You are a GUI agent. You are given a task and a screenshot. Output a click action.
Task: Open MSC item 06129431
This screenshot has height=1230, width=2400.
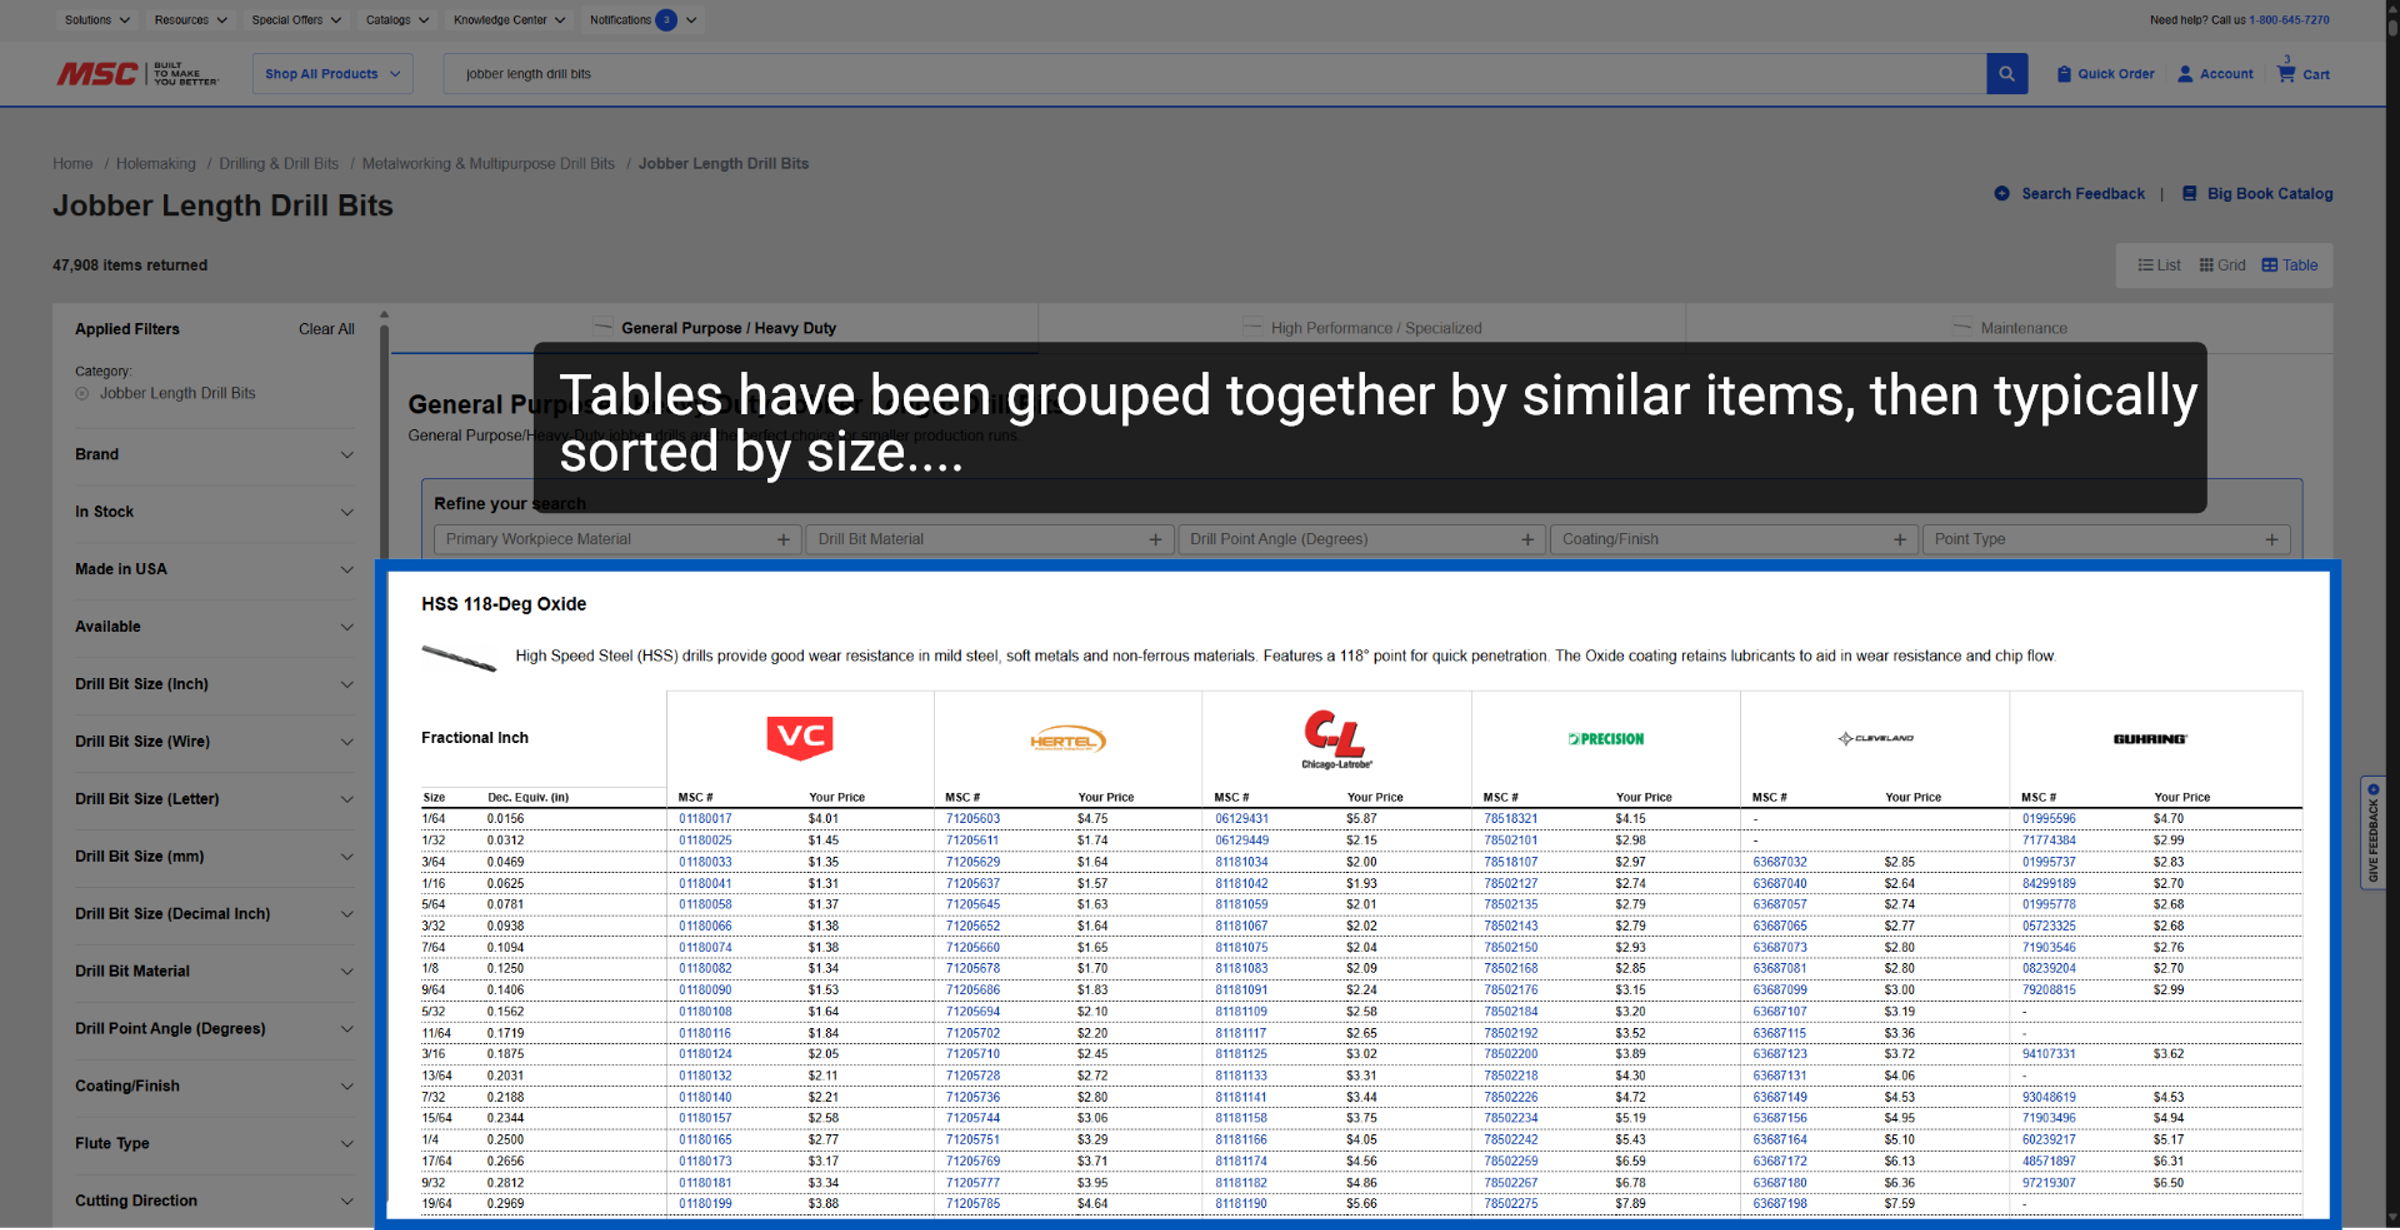[1242, 819]
